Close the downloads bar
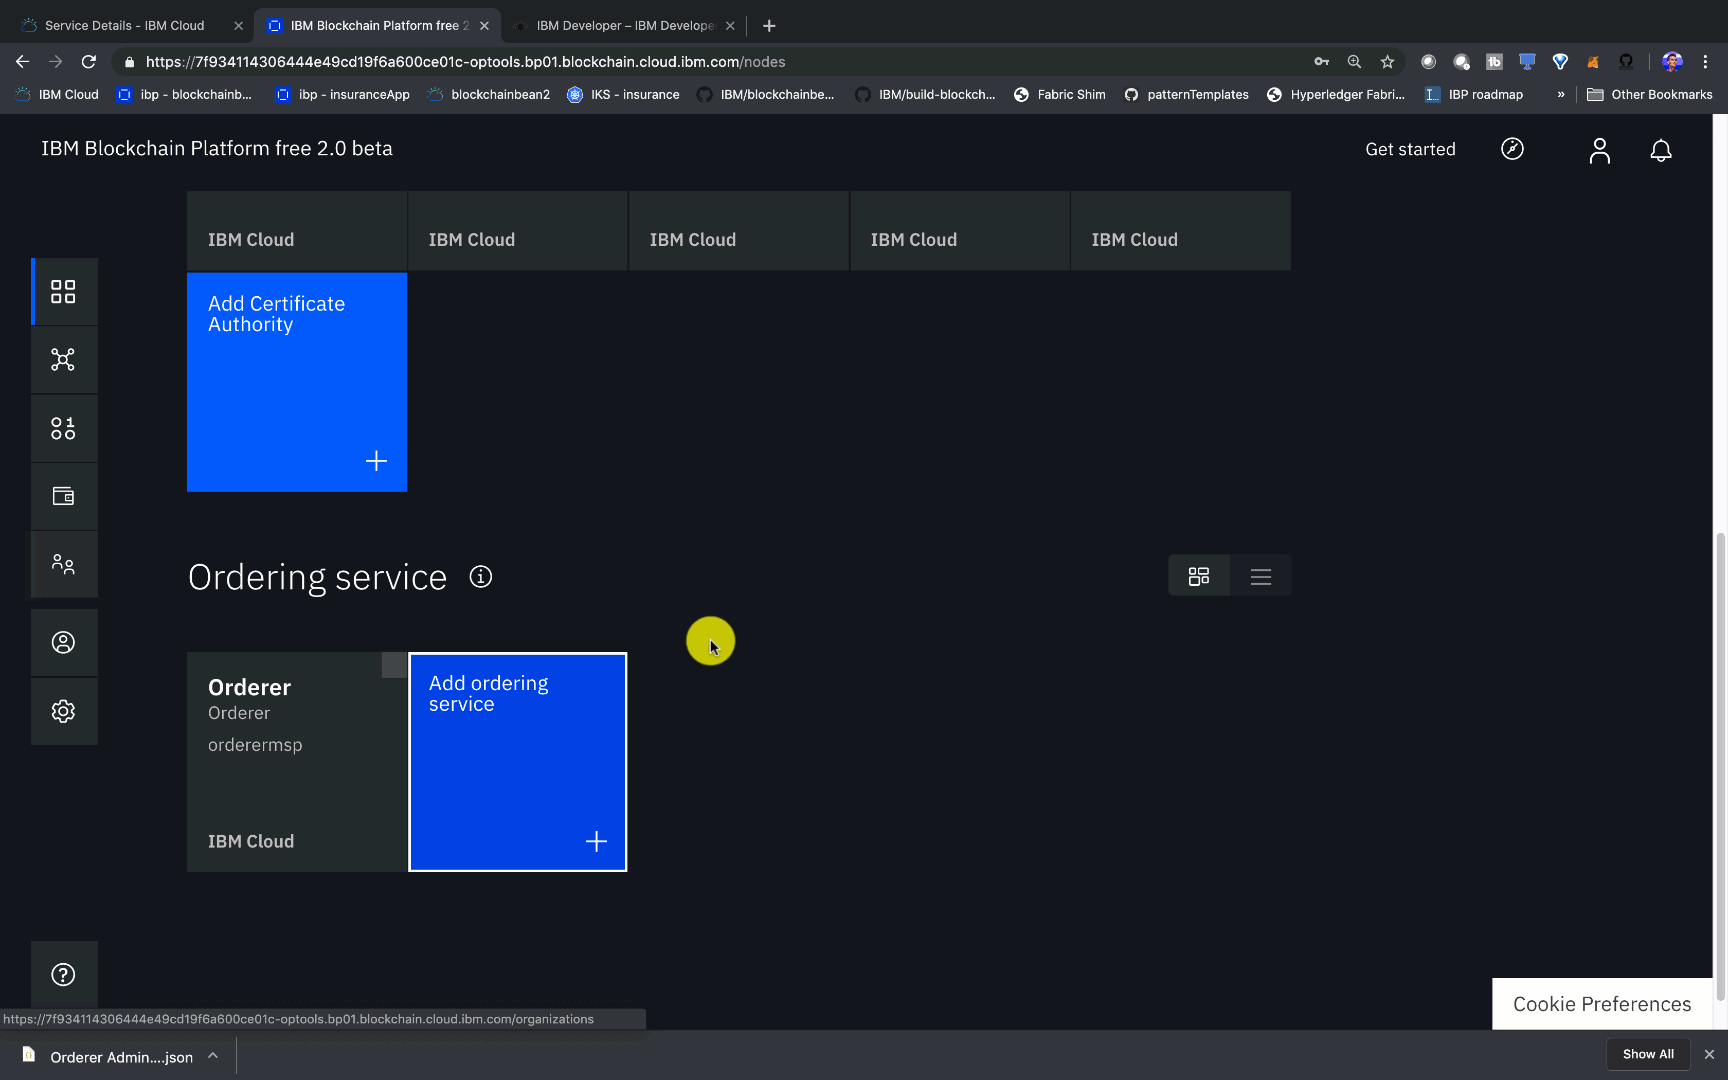The width and height of the screenshot is (1728, 1080). click(1709, 1054)
